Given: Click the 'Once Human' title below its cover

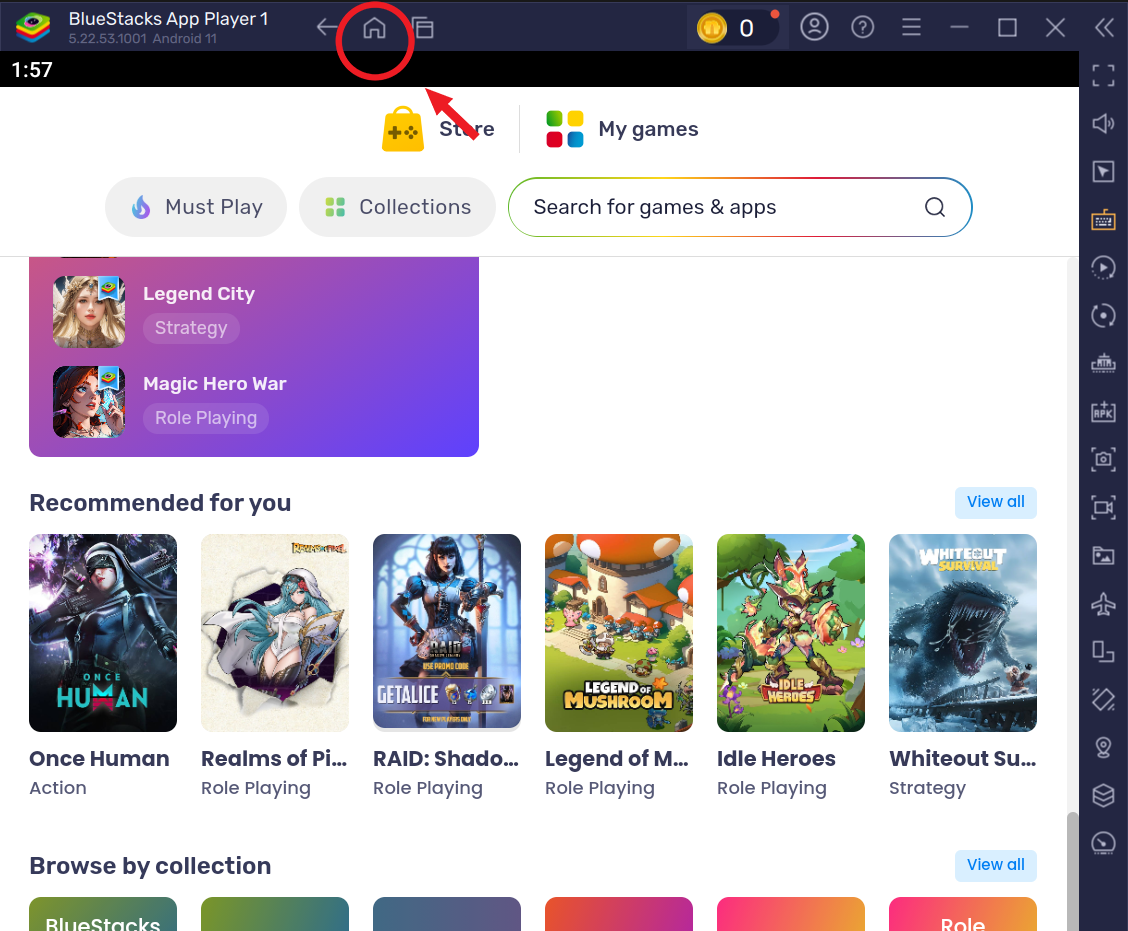Looking at the screenshot, I should click(x=99, y=759).
